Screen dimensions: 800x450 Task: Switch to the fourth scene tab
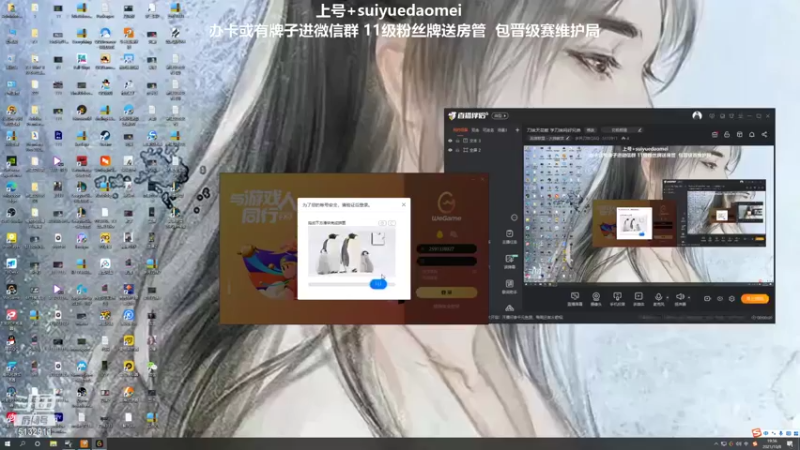tap(503, 130)
